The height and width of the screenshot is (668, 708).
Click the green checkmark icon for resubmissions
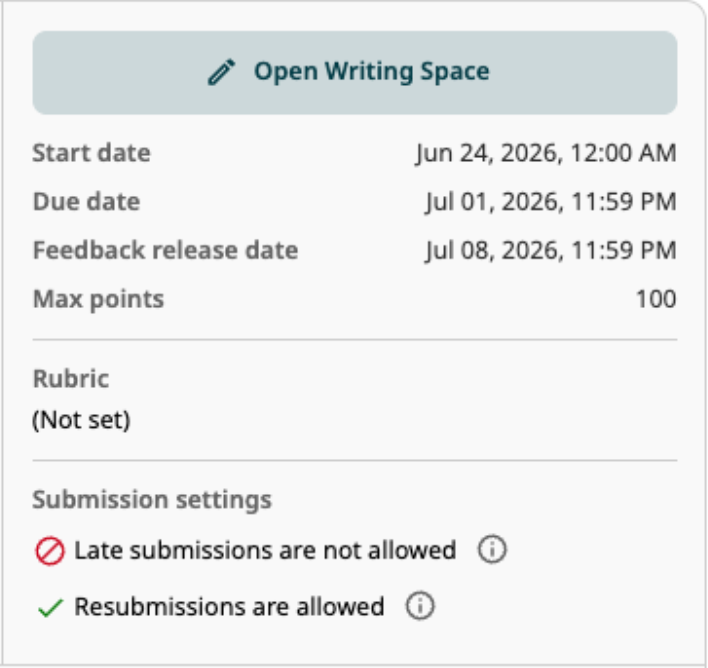pos(50,607)
